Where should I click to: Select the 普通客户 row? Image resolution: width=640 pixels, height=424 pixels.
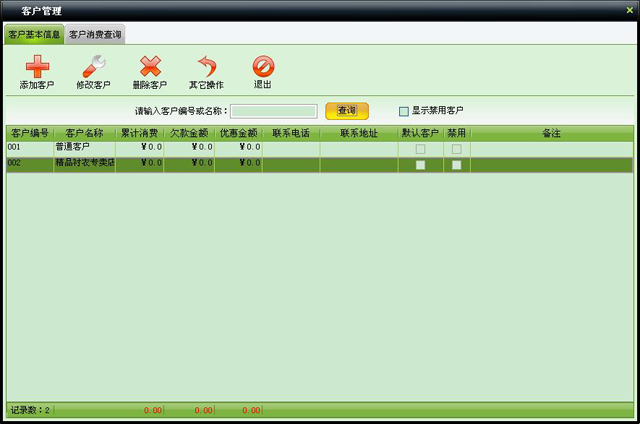[84, 148]
